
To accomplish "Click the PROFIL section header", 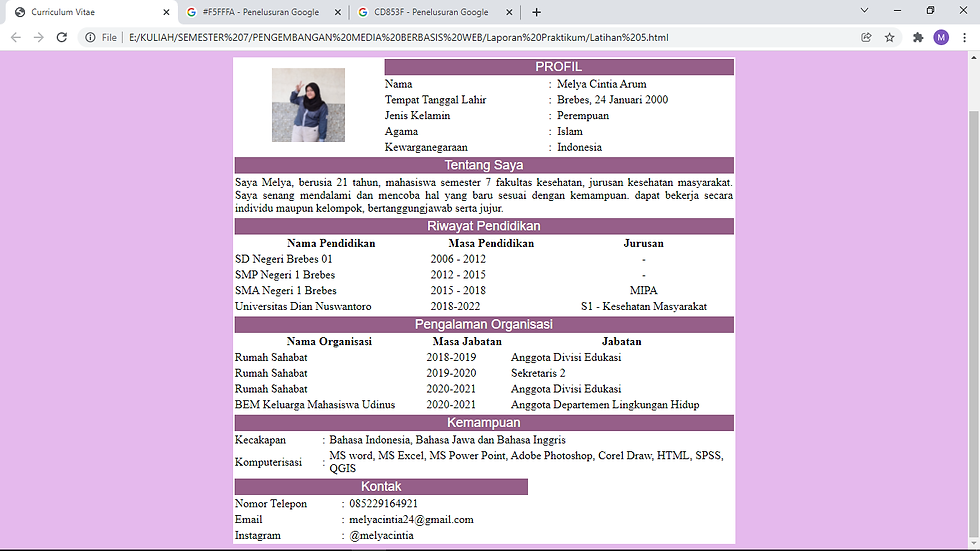I will pyautogui.click(x=559, y=67).
